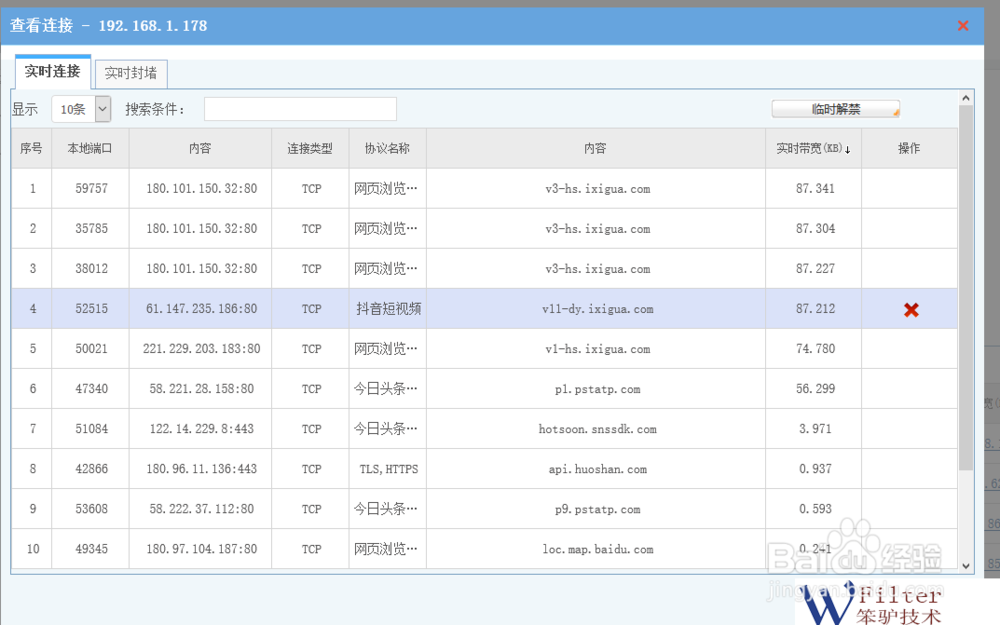Click the scrollbar down arrow
The height and width of the screenshot is (625, 1000).
coord(966,566)
